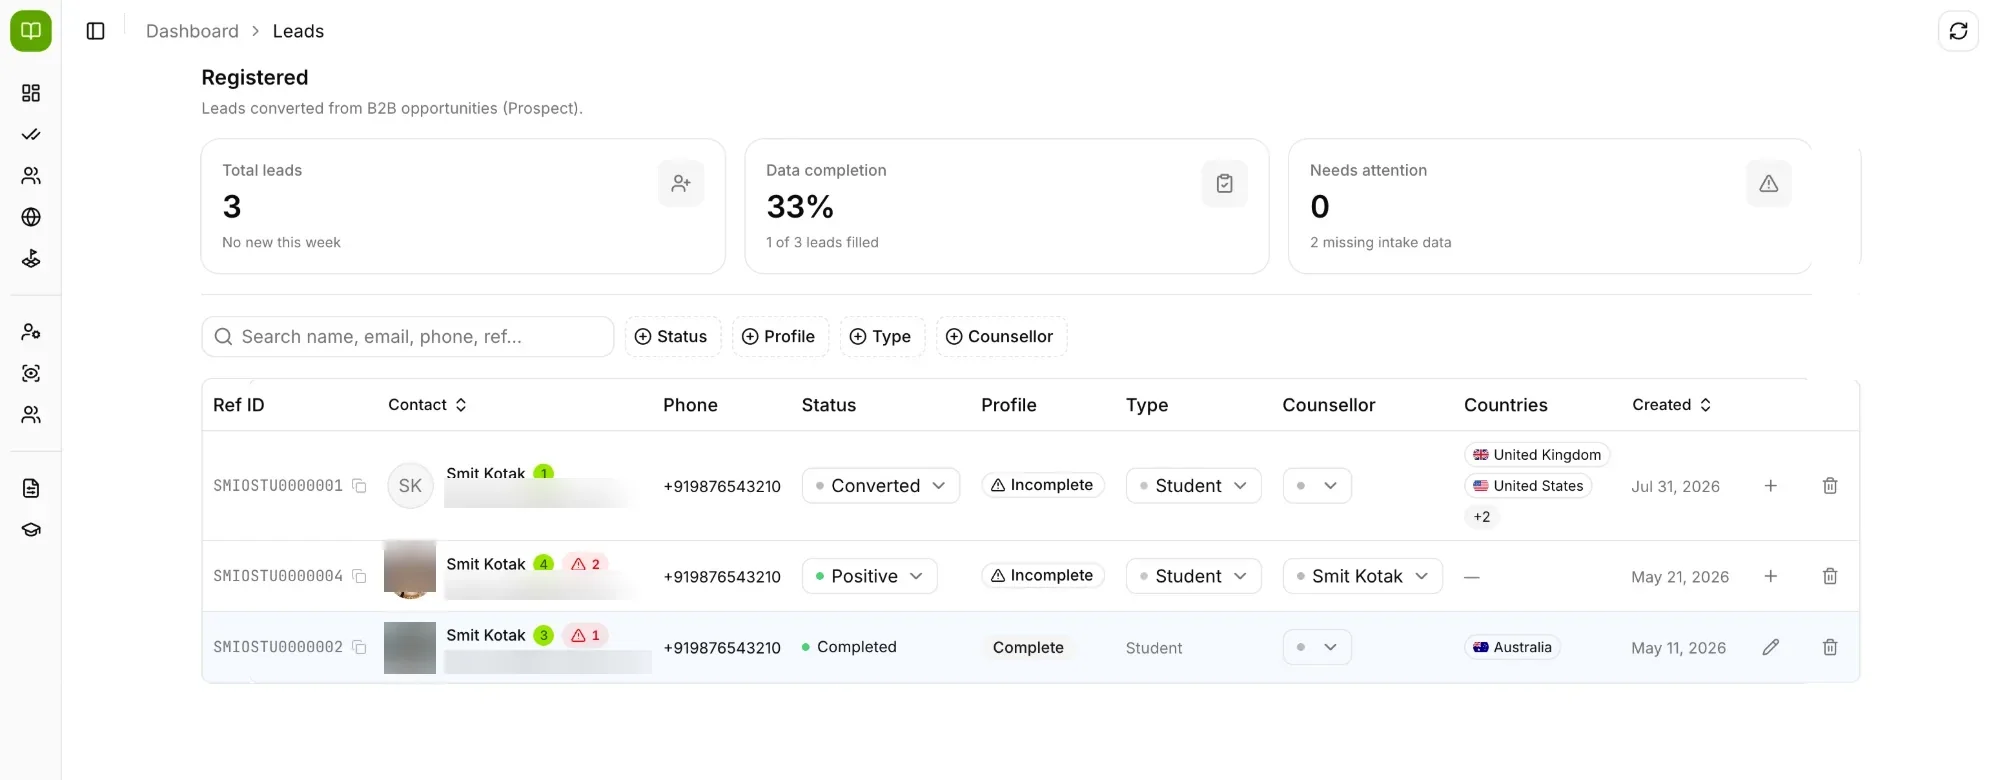Viewport: 2000px width, 780px height.
Task: Open the document icon in sidebar
Action: coord(31,488)
